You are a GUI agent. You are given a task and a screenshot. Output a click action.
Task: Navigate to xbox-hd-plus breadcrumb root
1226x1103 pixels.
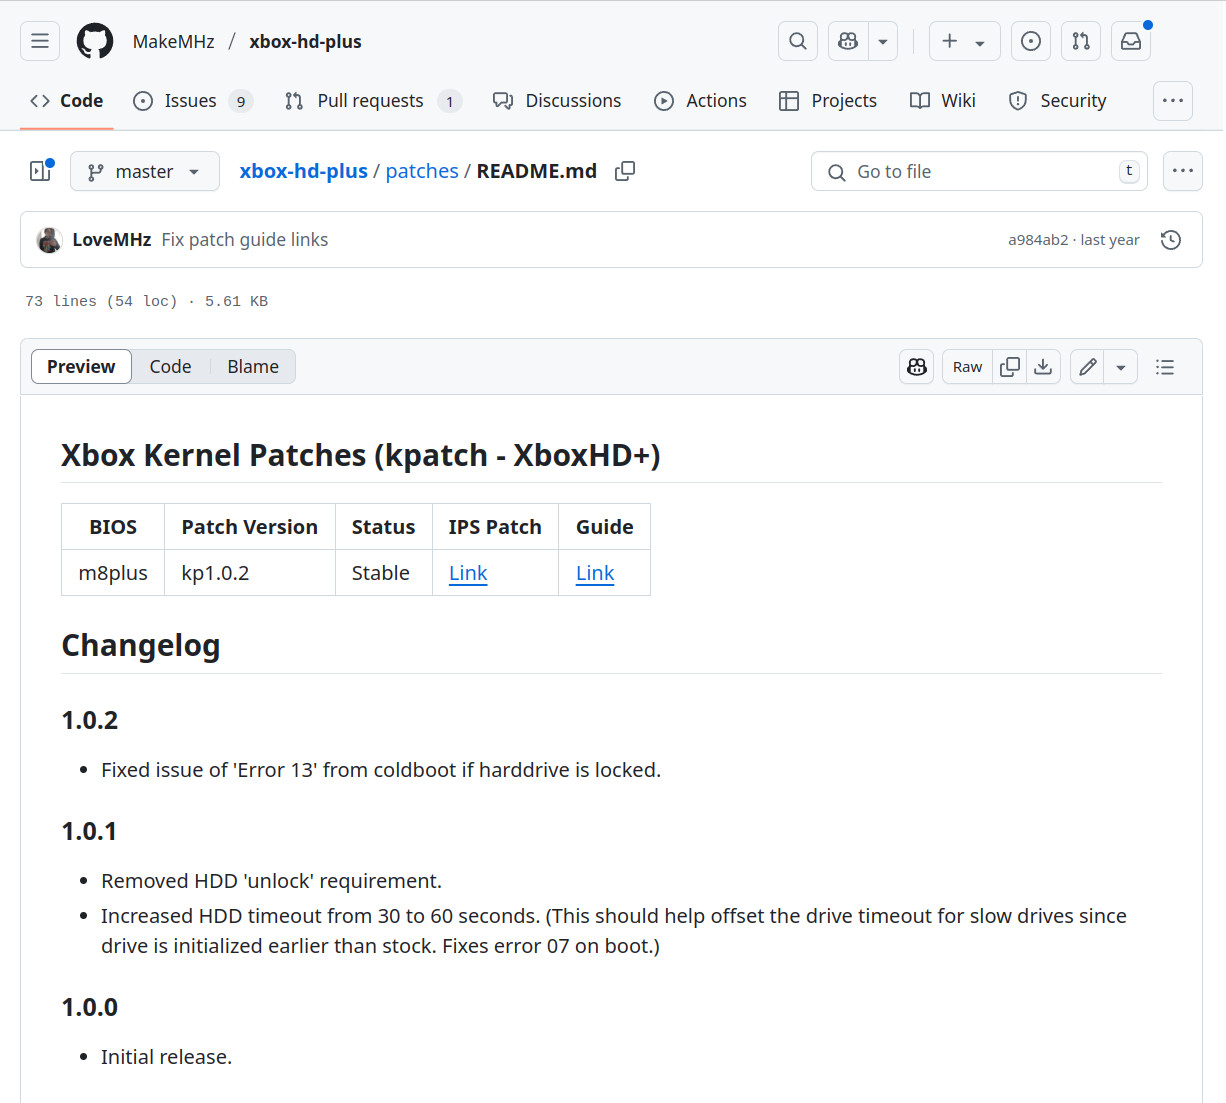click(x=304, y=171)
